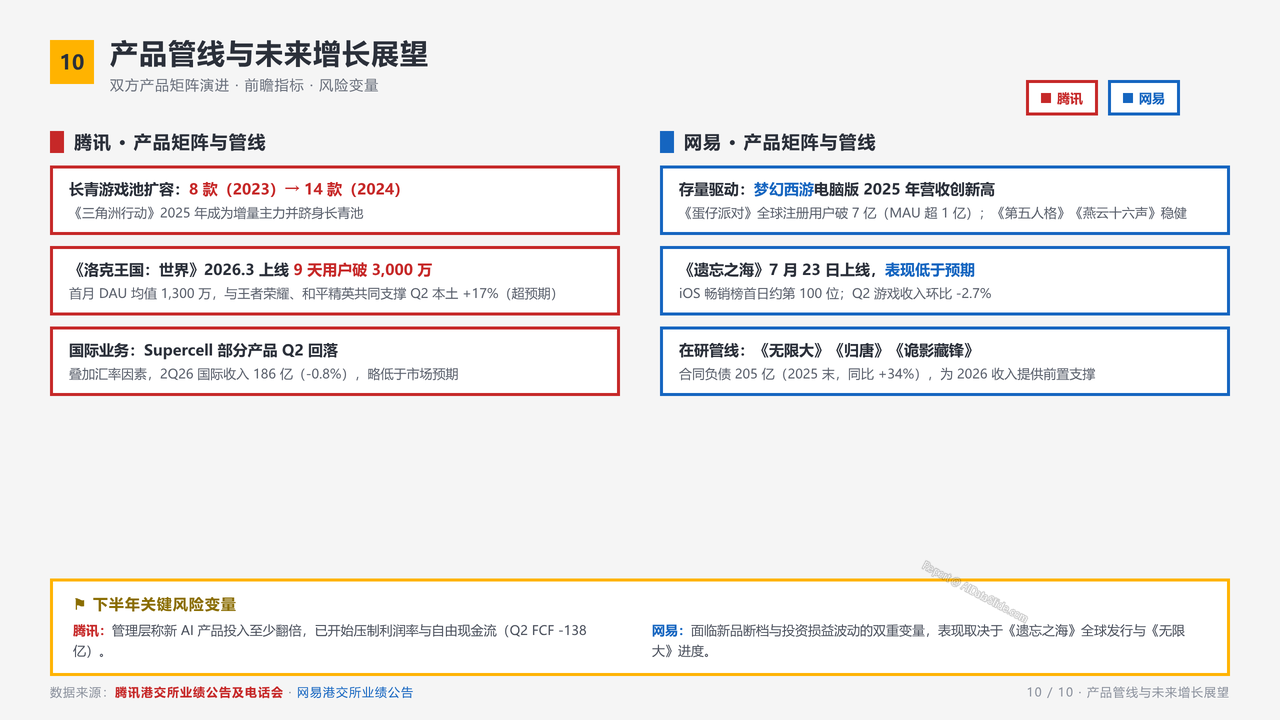Click heading 腾讯 · 产品矩阵与管线
Viewport: 1280px width, 720px height.
point(169,142)
